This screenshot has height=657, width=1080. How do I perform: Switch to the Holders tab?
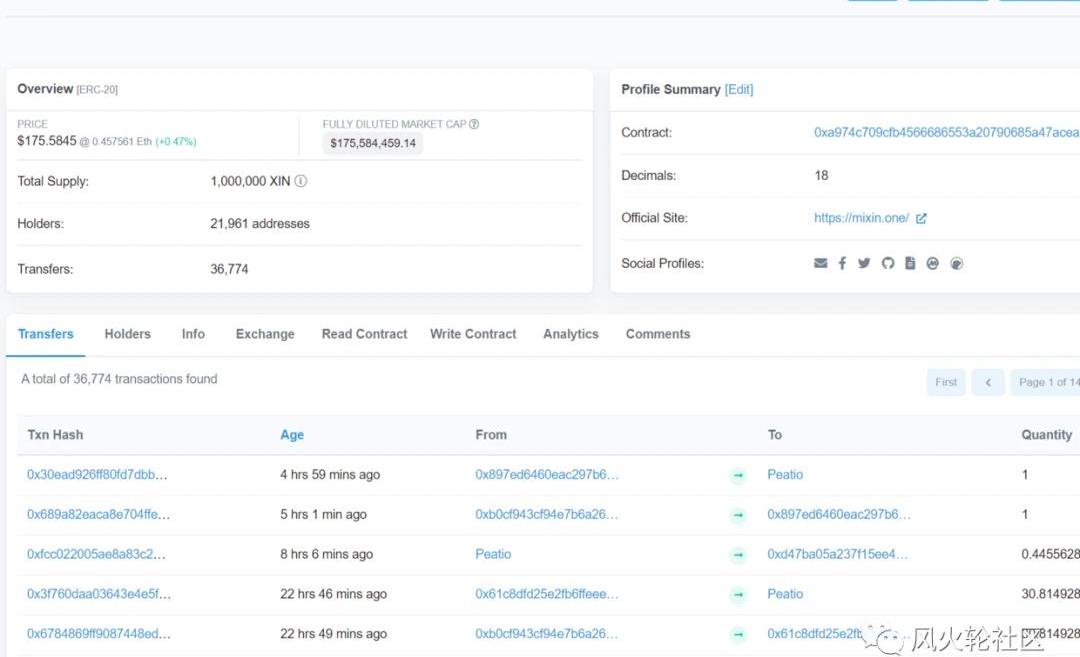(128, 334)
